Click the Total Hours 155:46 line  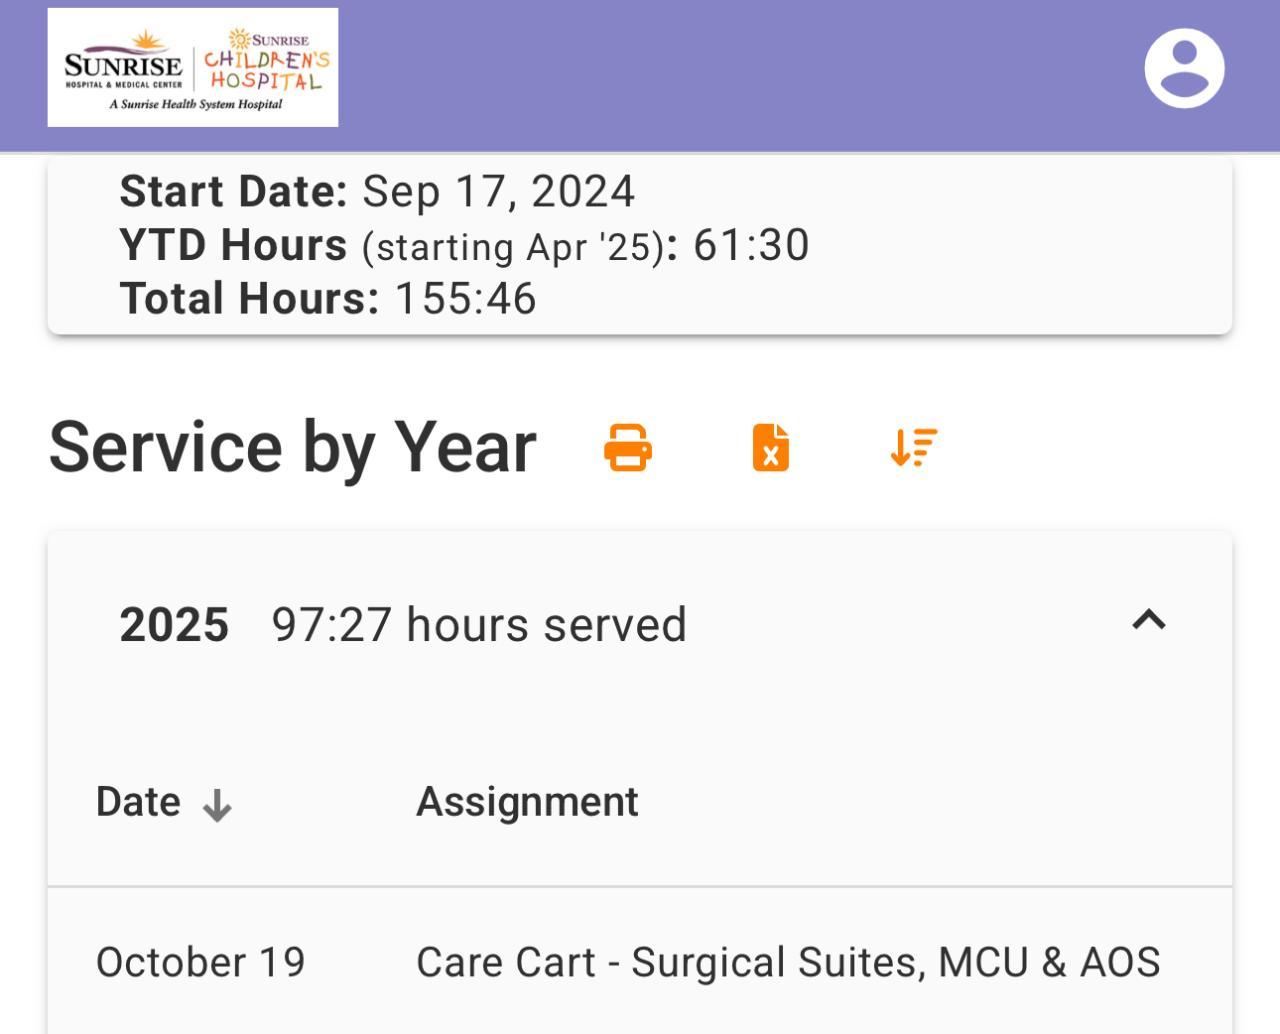[328, 299]
